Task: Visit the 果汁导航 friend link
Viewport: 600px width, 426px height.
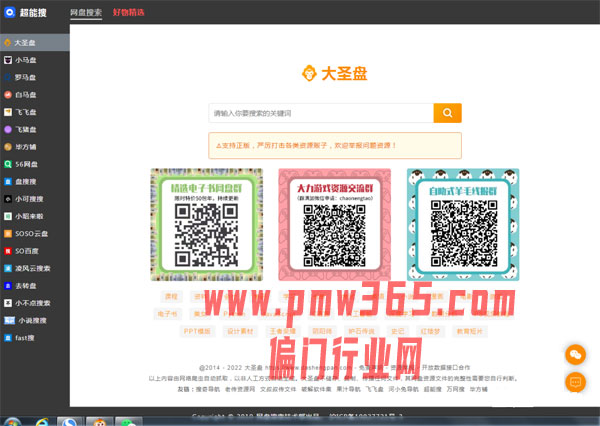Action: point(348,389)
